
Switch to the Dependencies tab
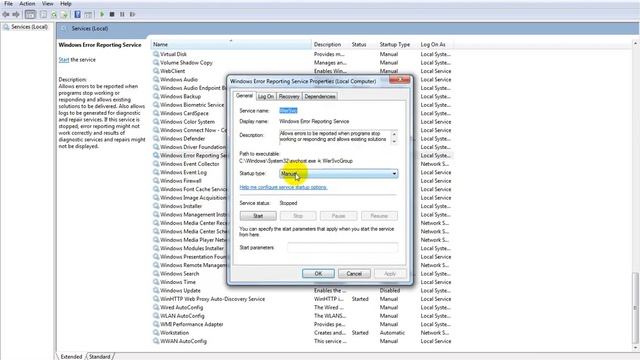320,96
